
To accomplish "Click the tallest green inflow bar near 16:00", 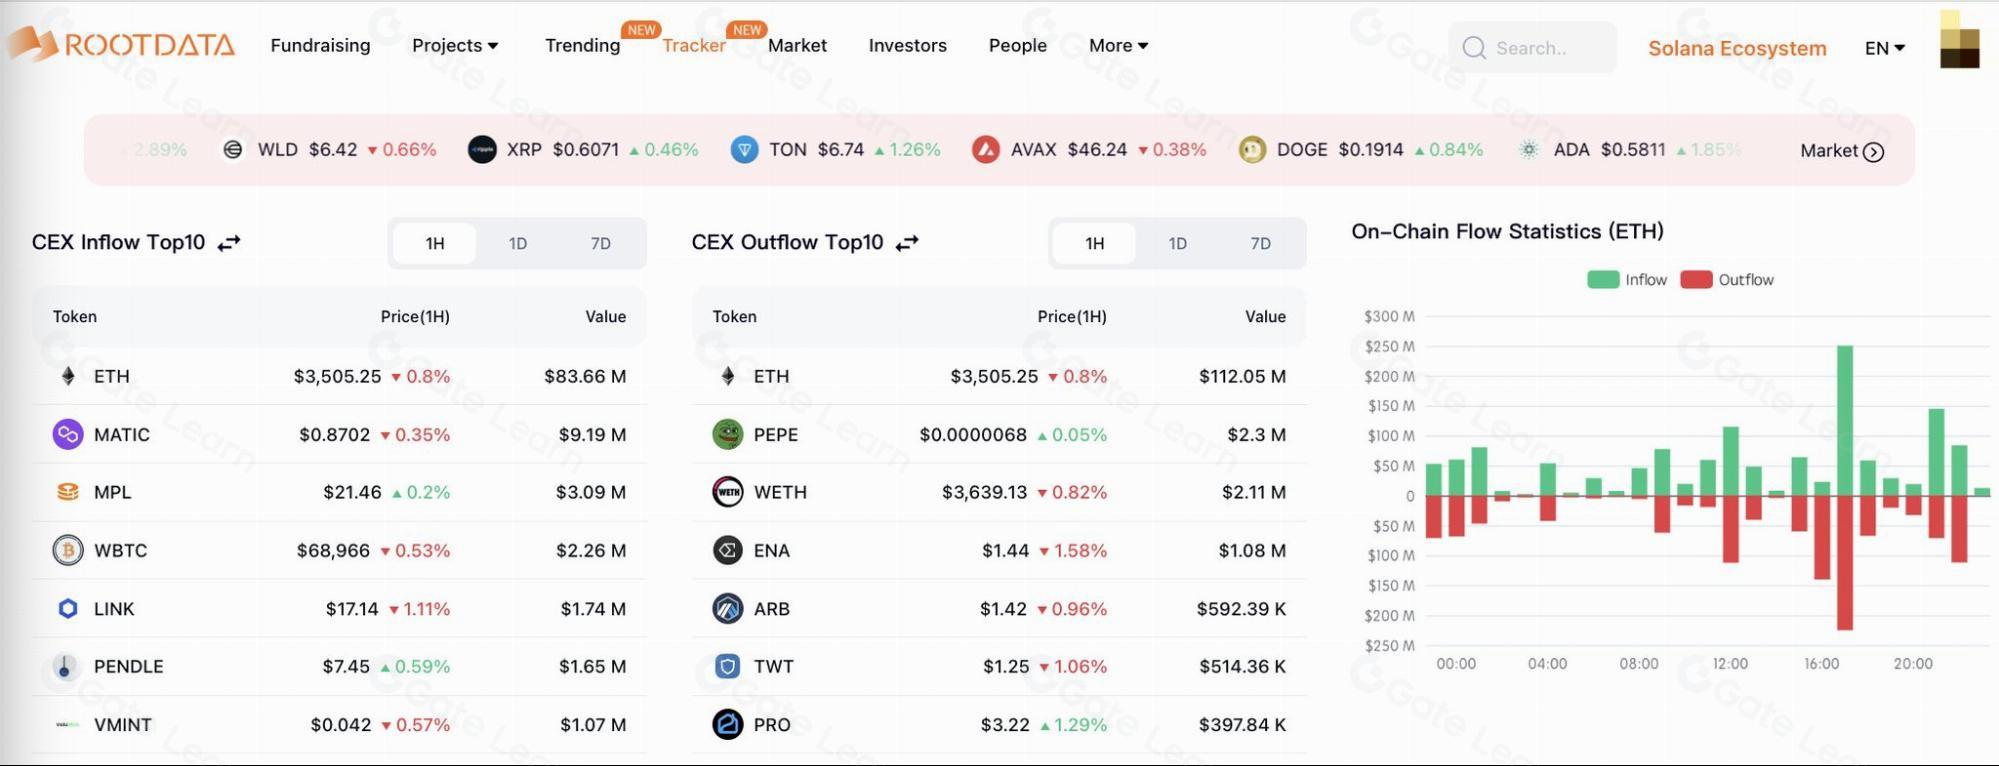I will tap(1845, 420).
